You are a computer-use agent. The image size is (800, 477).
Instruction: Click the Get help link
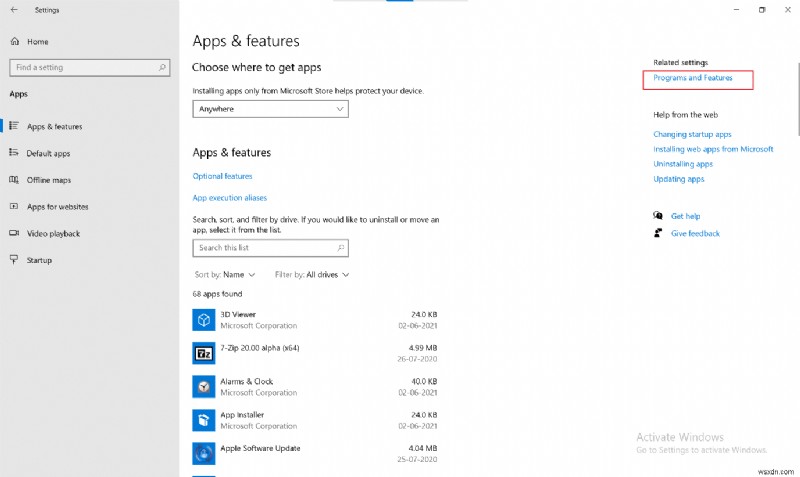(x=685, y=216)
